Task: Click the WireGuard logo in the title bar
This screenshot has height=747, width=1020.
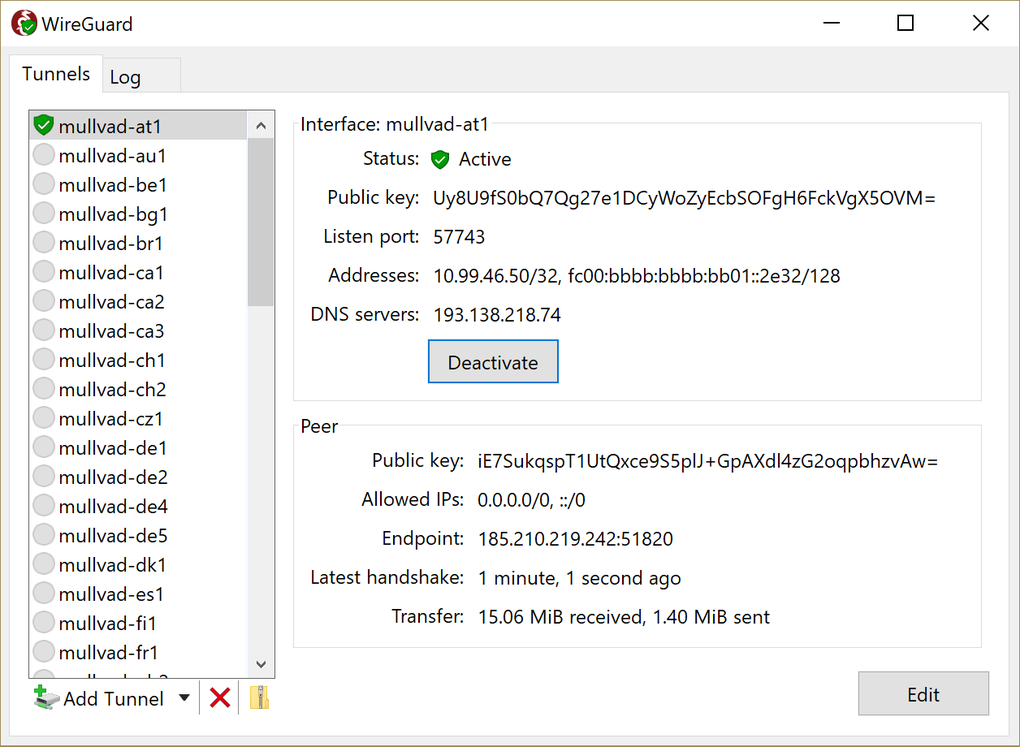Action: click(x=22, y=22)
